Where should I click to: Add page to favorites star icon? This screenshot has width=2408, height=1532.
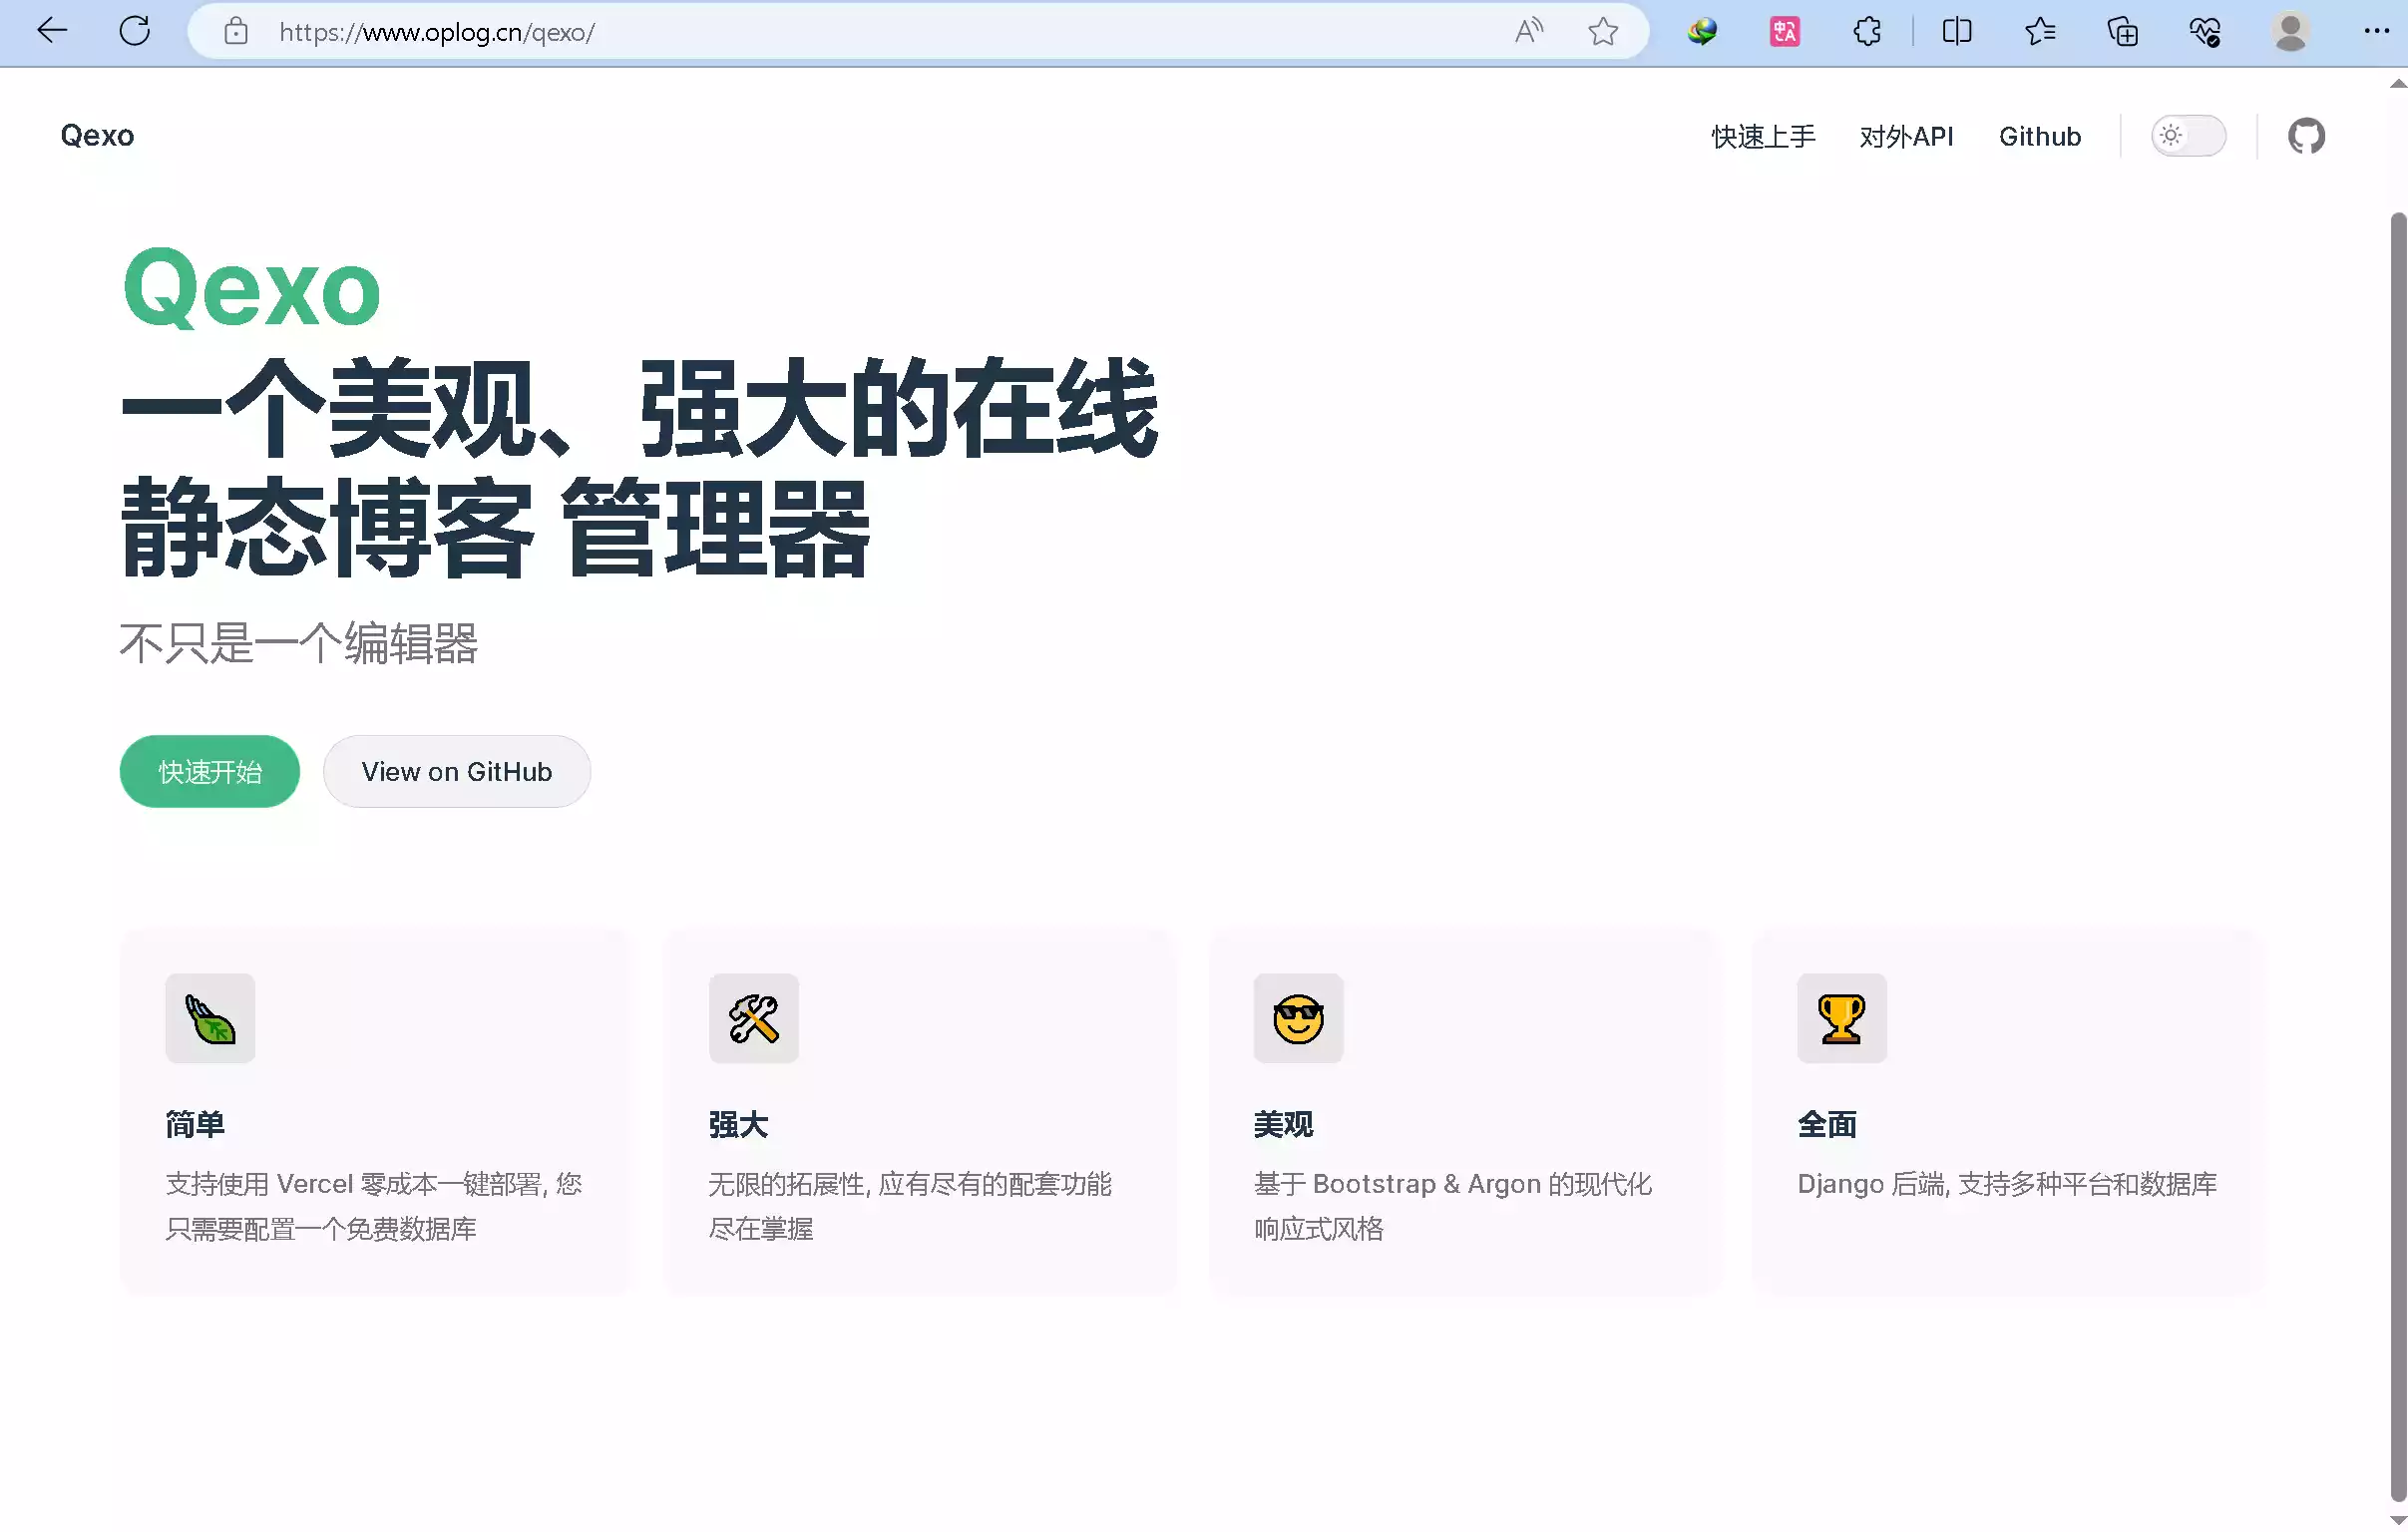tap(1602, 31)
